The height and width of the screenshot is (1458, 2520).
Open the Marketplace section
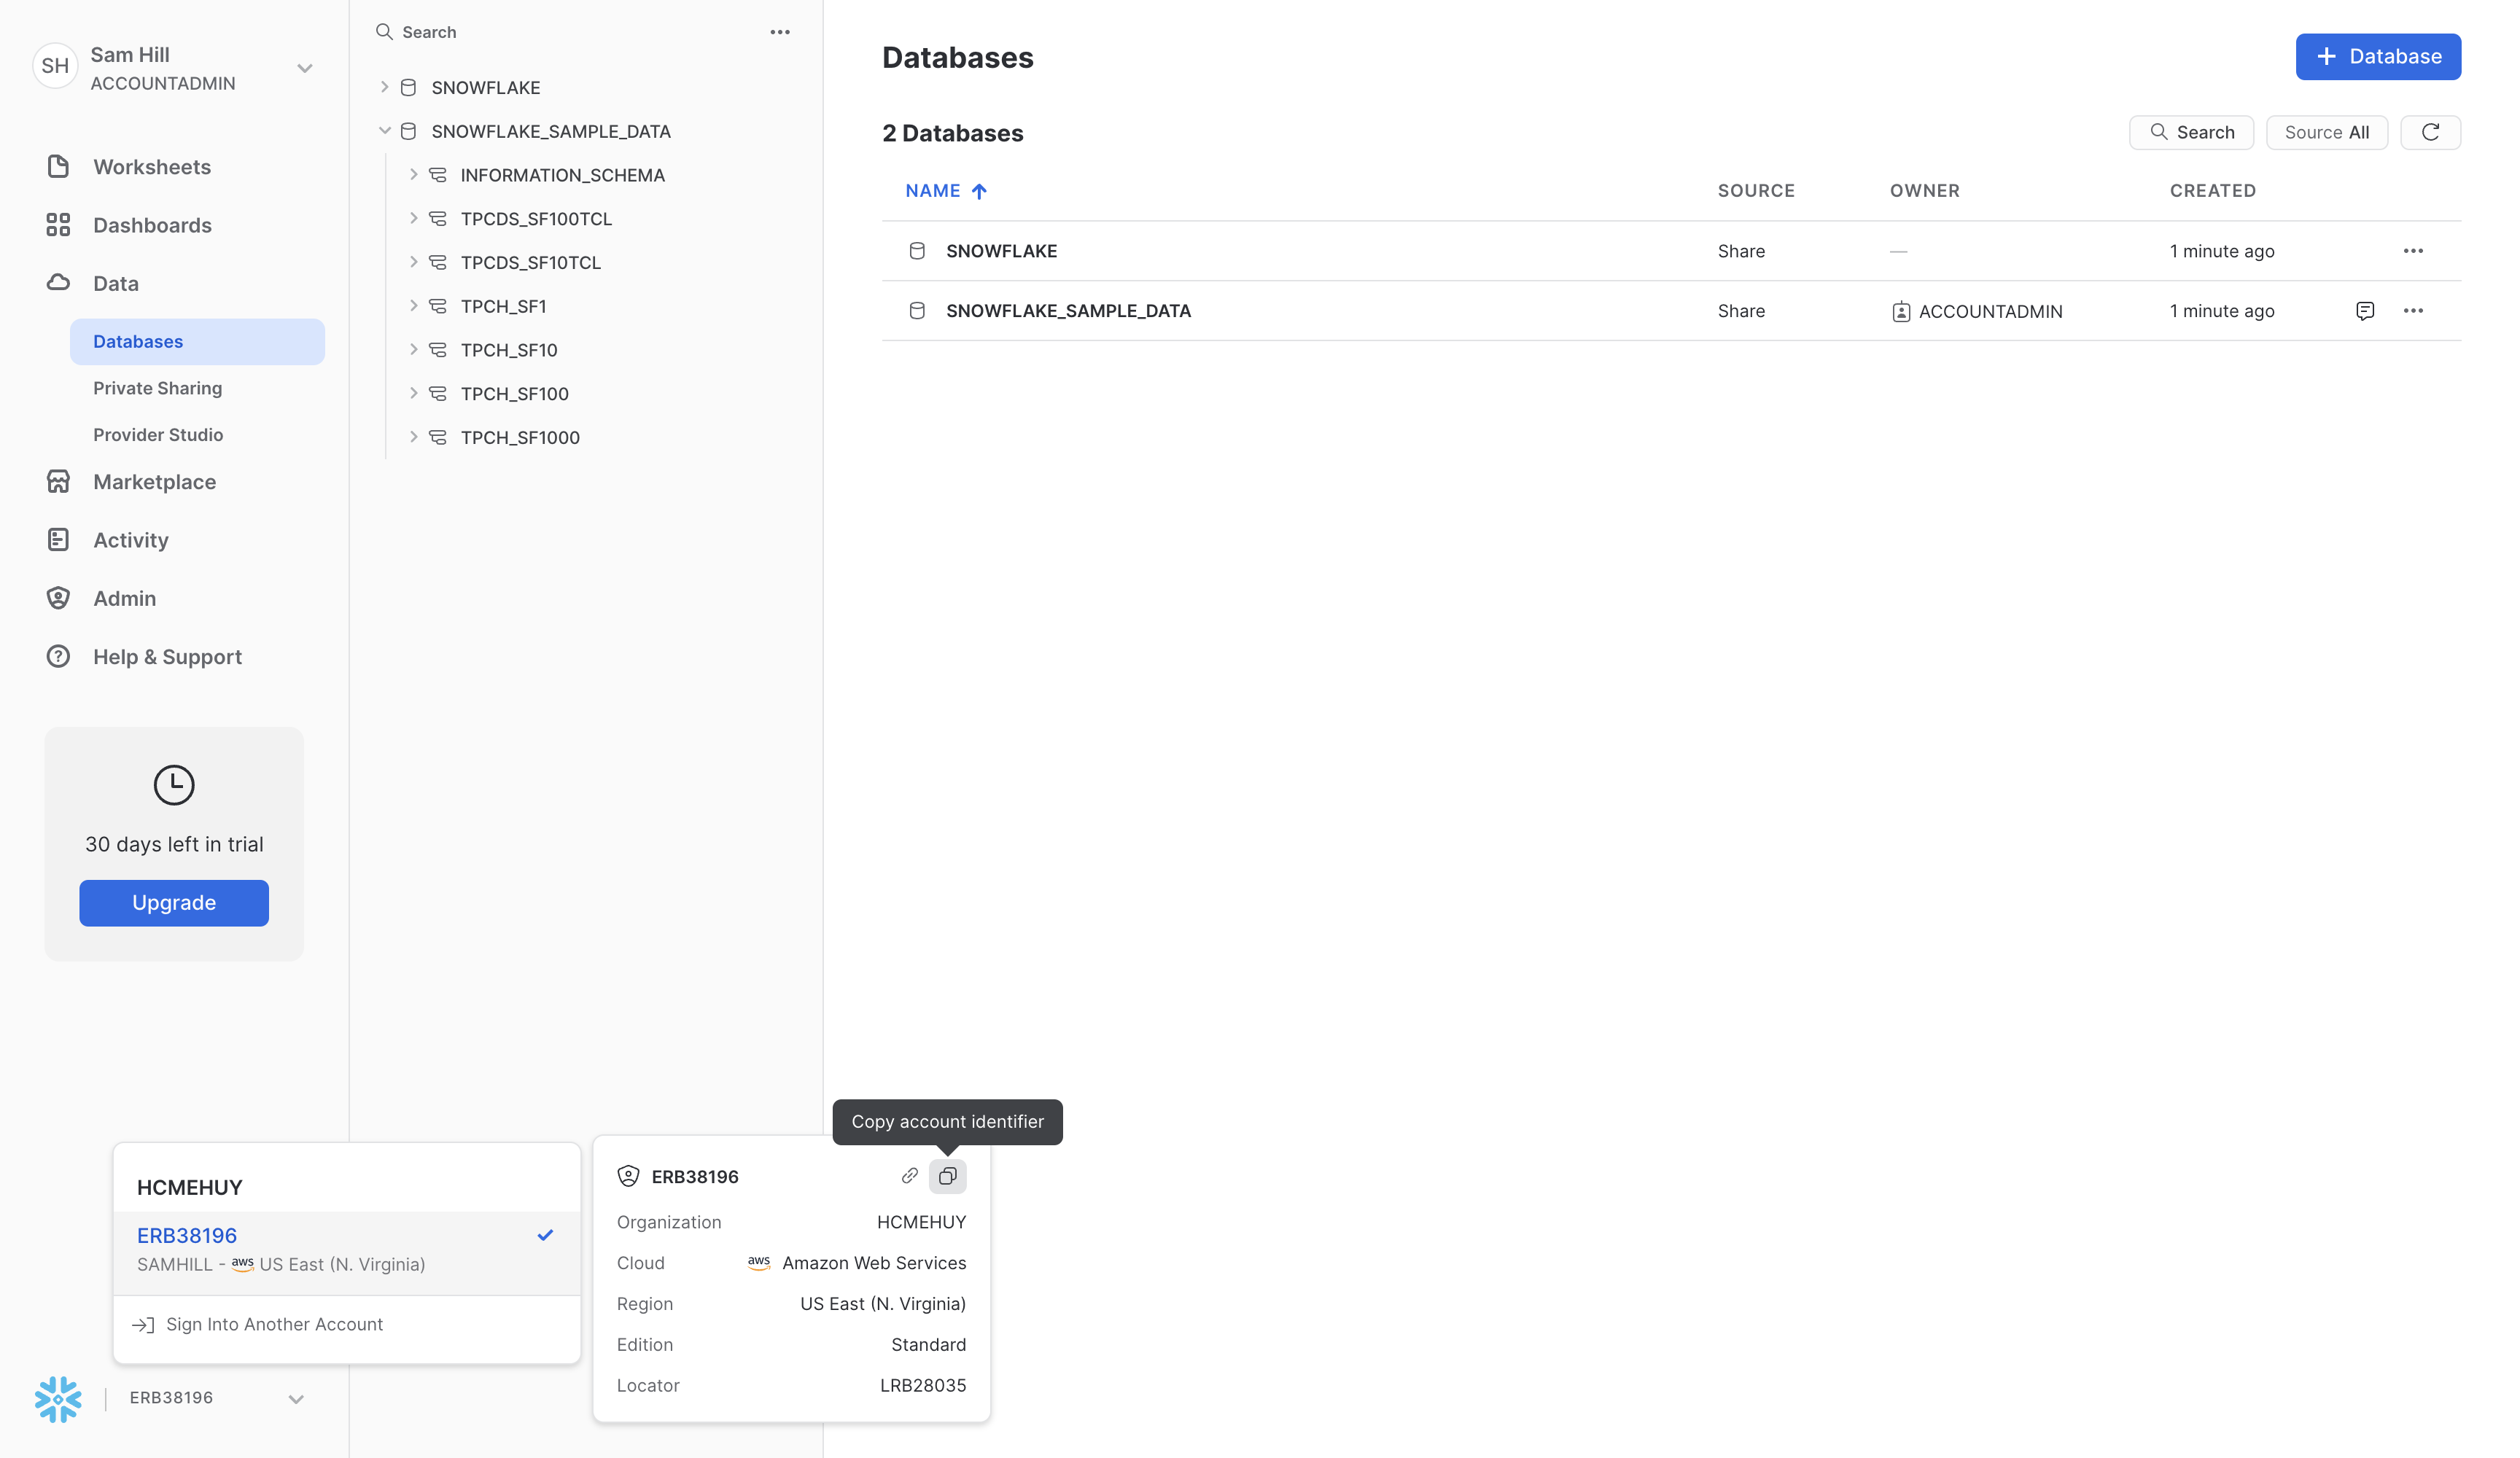click(x=155, y=482)
